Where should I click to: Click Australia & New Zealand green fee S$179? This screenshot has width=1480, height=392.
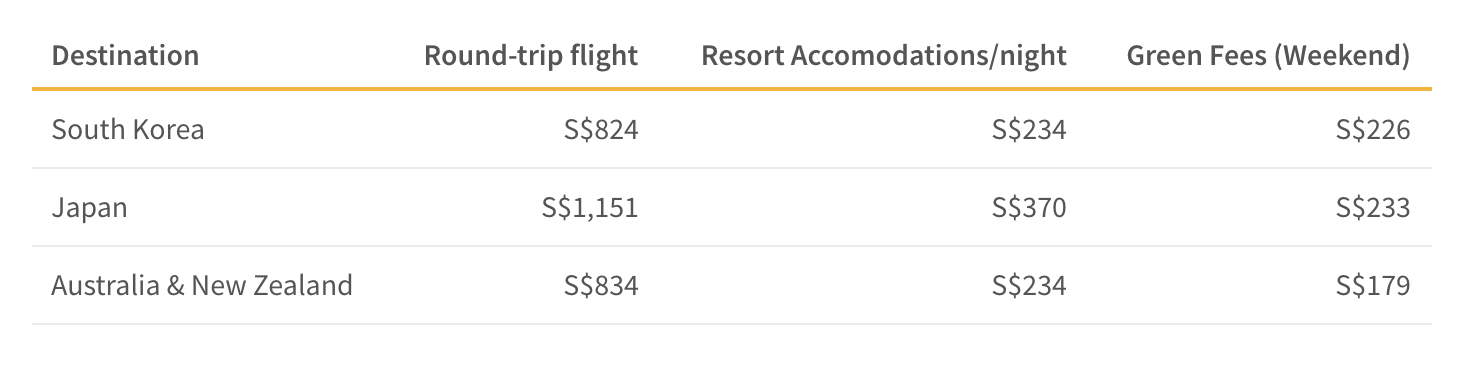pyautogui.click(x=1373, y=285)
